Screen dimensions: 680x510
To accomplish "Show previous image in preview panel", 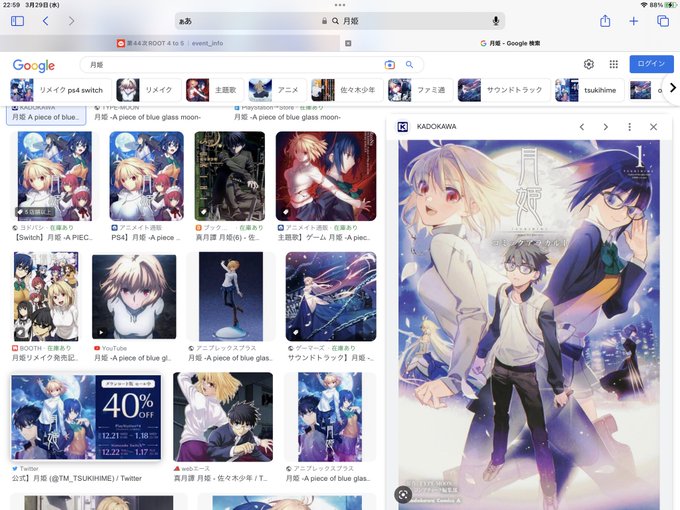I will [582, 127].
